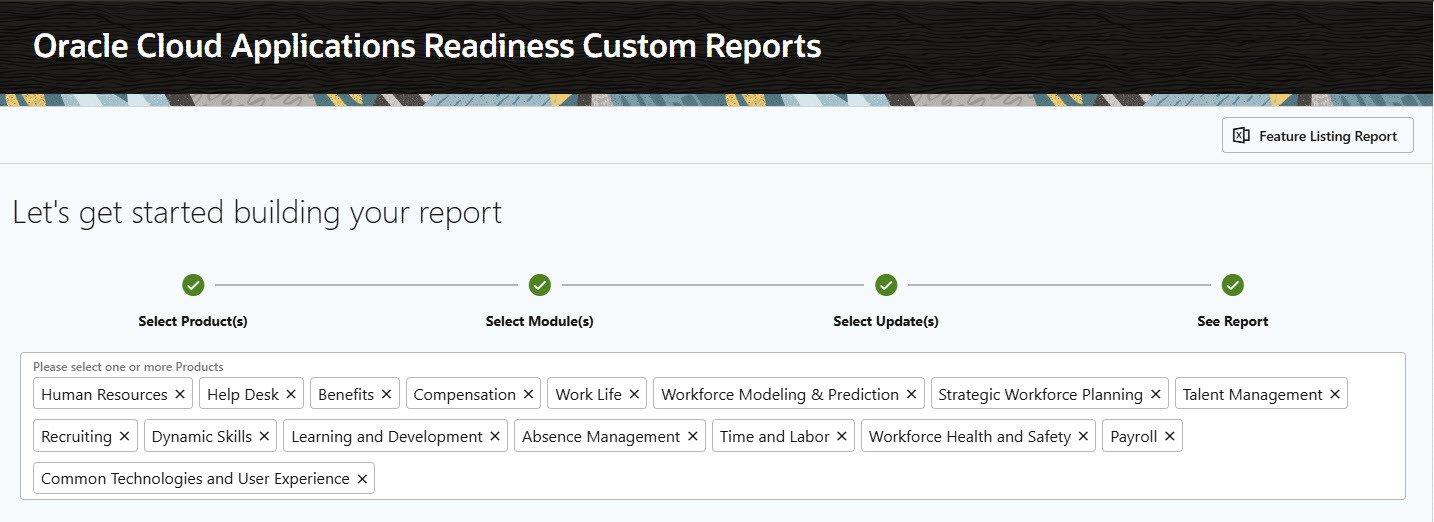Go to the Select Update(s) step label

click(886, 322)
